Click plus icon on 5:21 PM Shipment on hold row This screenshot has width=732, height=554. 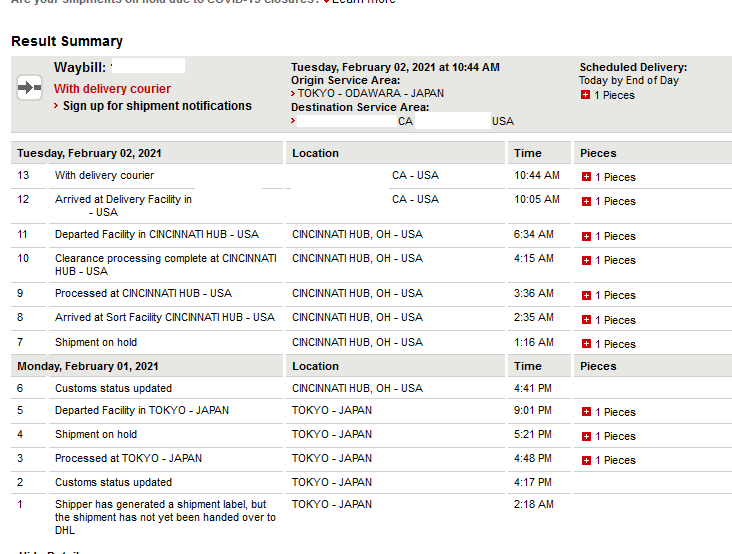tap(586, 436)
